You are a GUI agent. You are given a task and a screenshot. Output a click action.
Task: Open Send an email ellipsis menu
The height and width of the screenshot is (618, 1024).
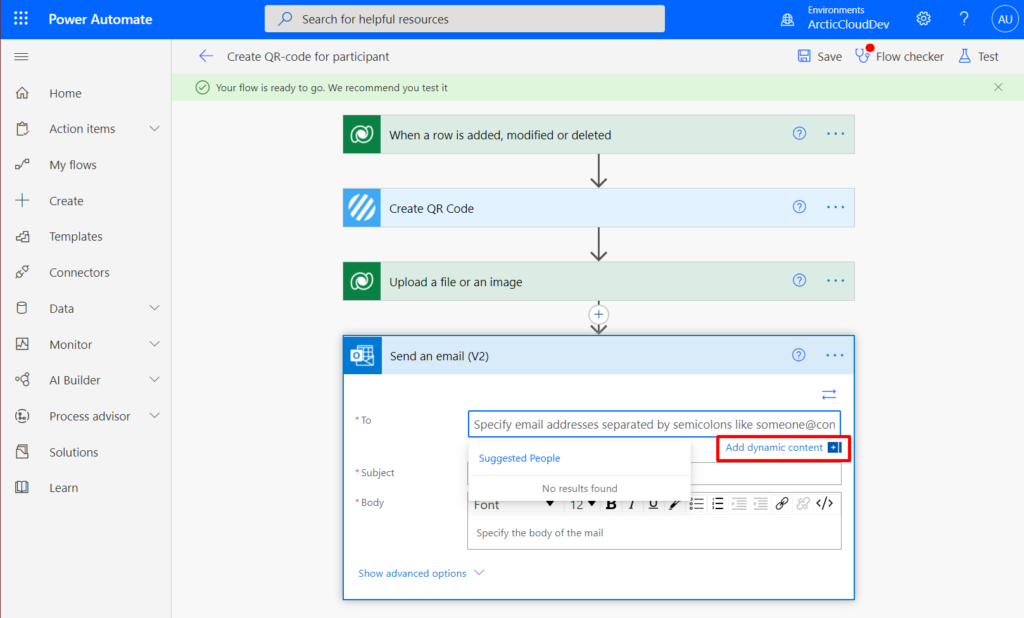pos(835,355)
